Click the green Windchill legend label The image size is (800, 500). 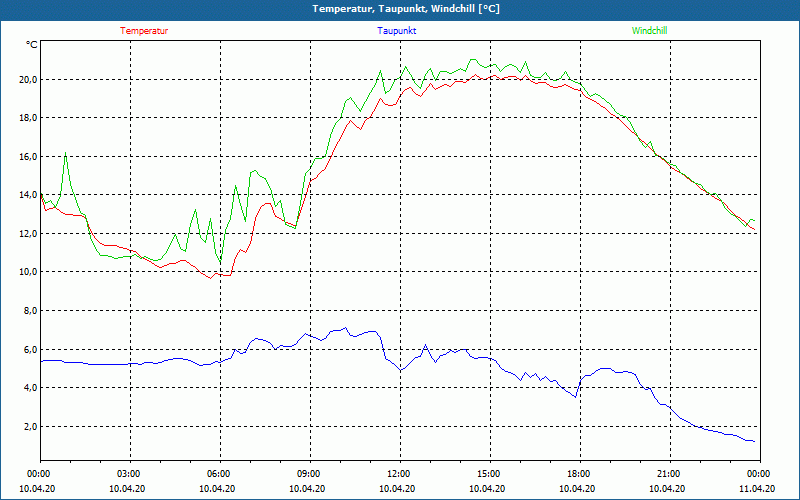[x=649, y=31]
